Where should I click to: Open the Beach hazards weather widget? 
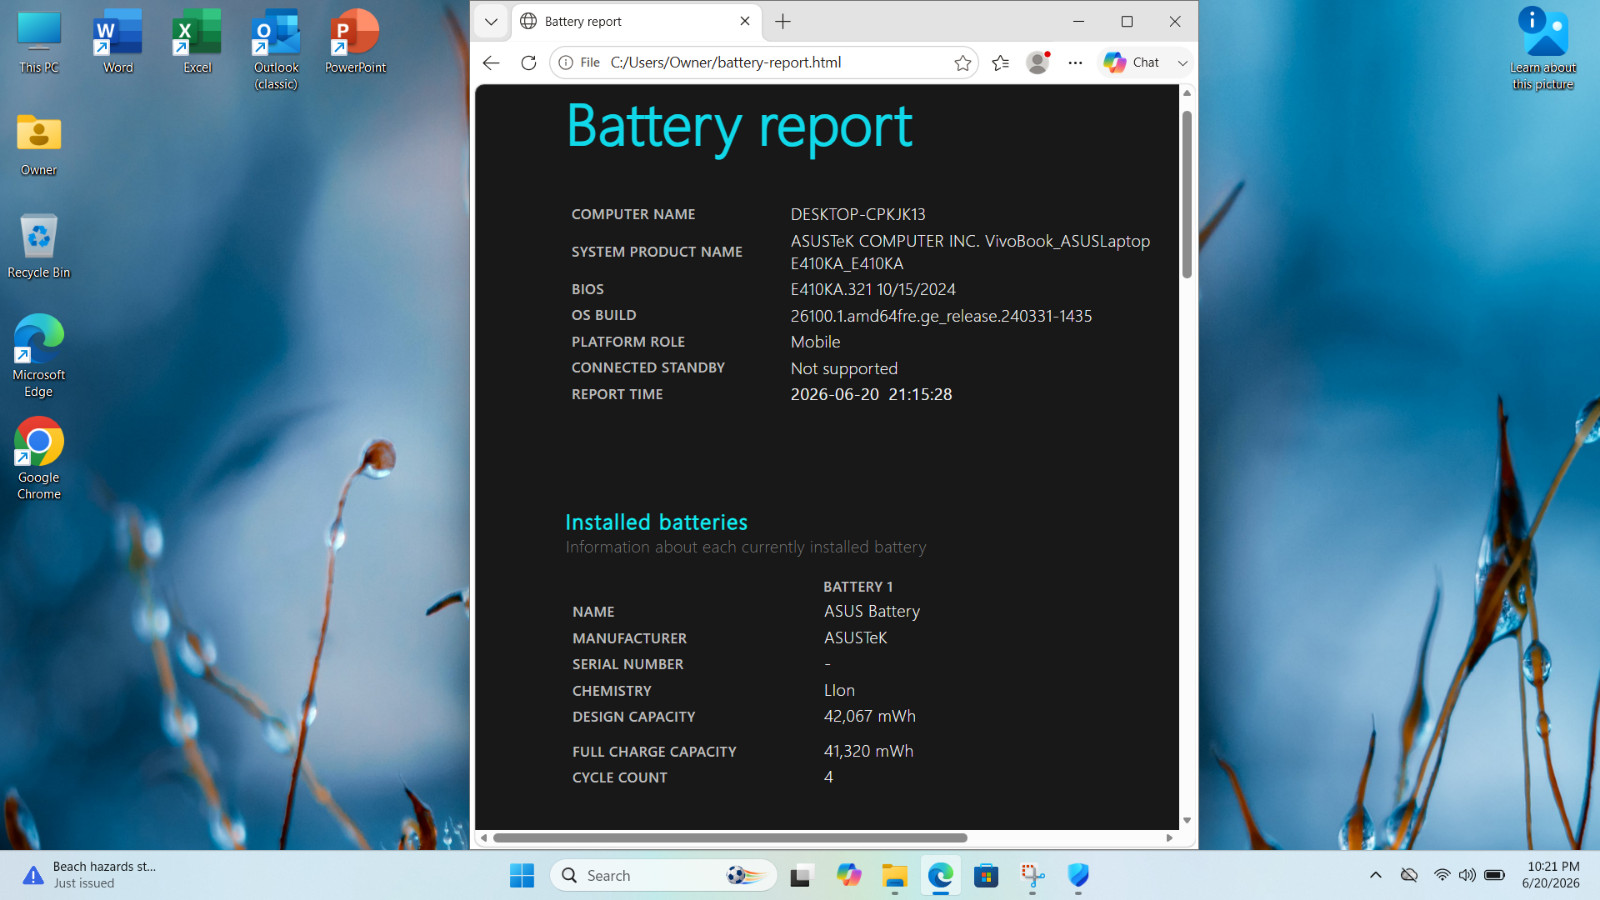tap(90, 875)
